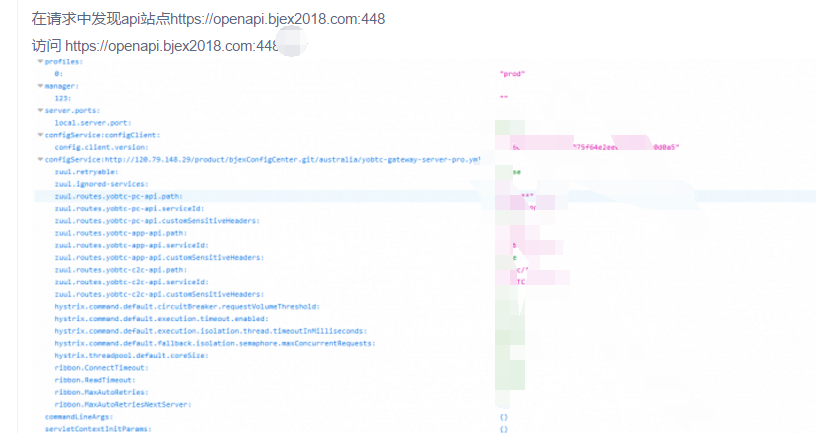
Task: Select the server.ports key
Action: coord(72,110)
